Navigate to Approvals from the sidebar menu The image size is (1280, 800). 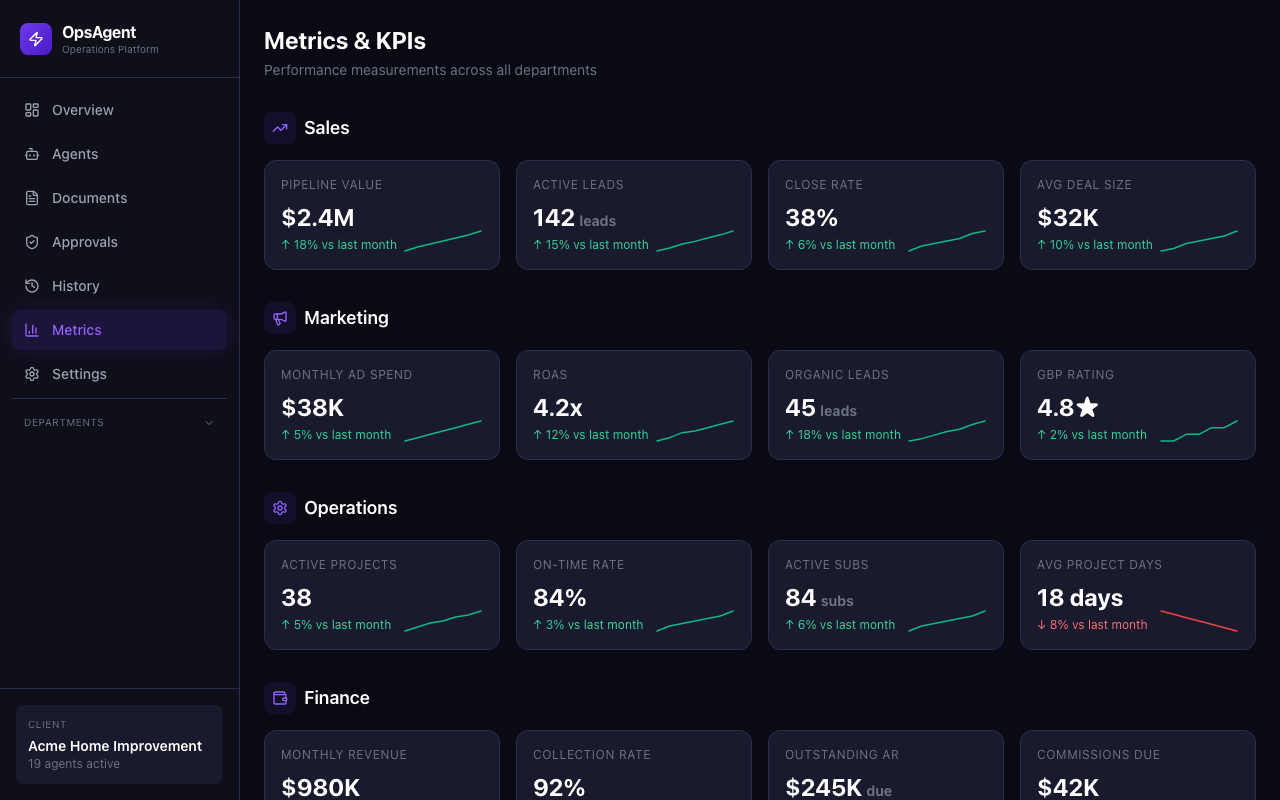(84, 242)
